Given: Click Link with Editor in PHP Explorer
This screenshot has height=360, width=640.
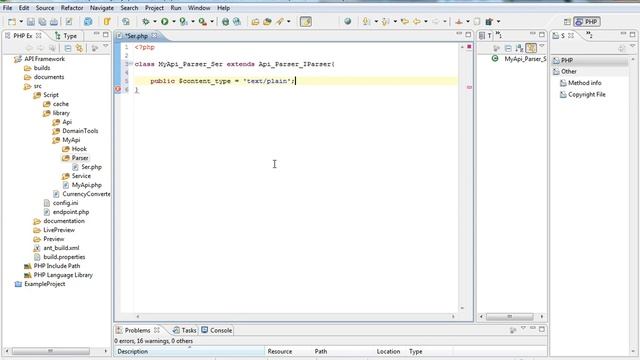Looking at the screenshot, I should (x=79, y=49).
